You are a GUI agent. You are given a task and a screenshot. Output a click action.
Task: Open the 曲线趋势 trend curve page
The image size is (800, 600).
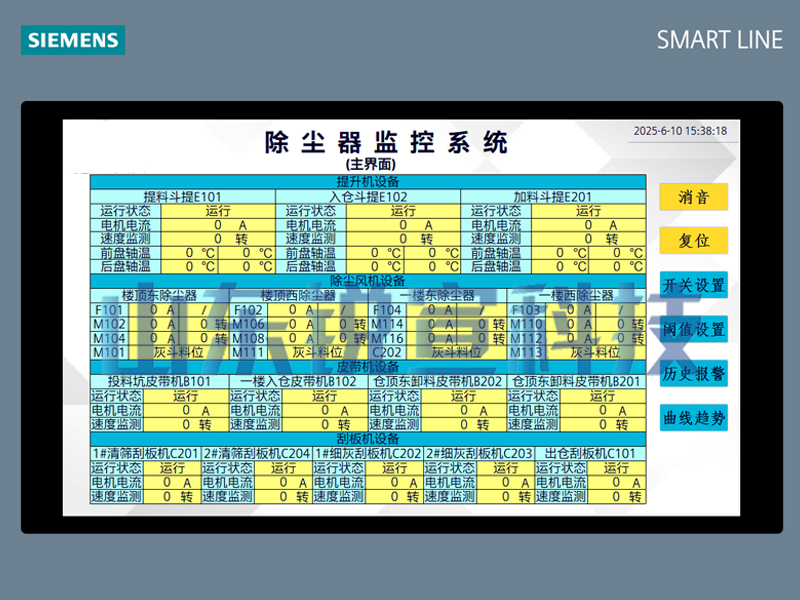pos(693,418)
